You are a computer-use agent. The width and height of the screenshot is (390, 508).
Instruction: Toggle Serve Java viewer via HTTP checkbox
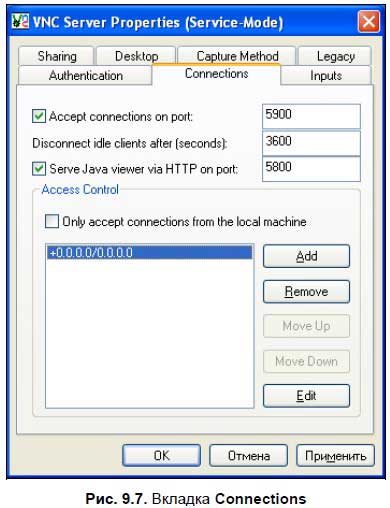39,169
